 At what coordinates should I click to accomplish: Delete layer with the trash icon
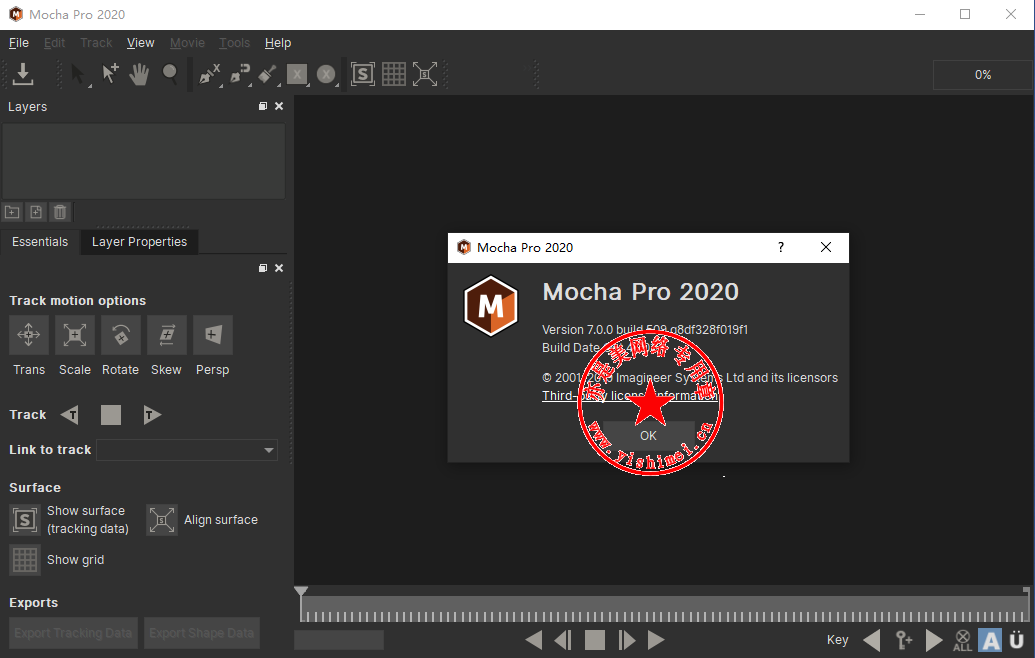60,212
